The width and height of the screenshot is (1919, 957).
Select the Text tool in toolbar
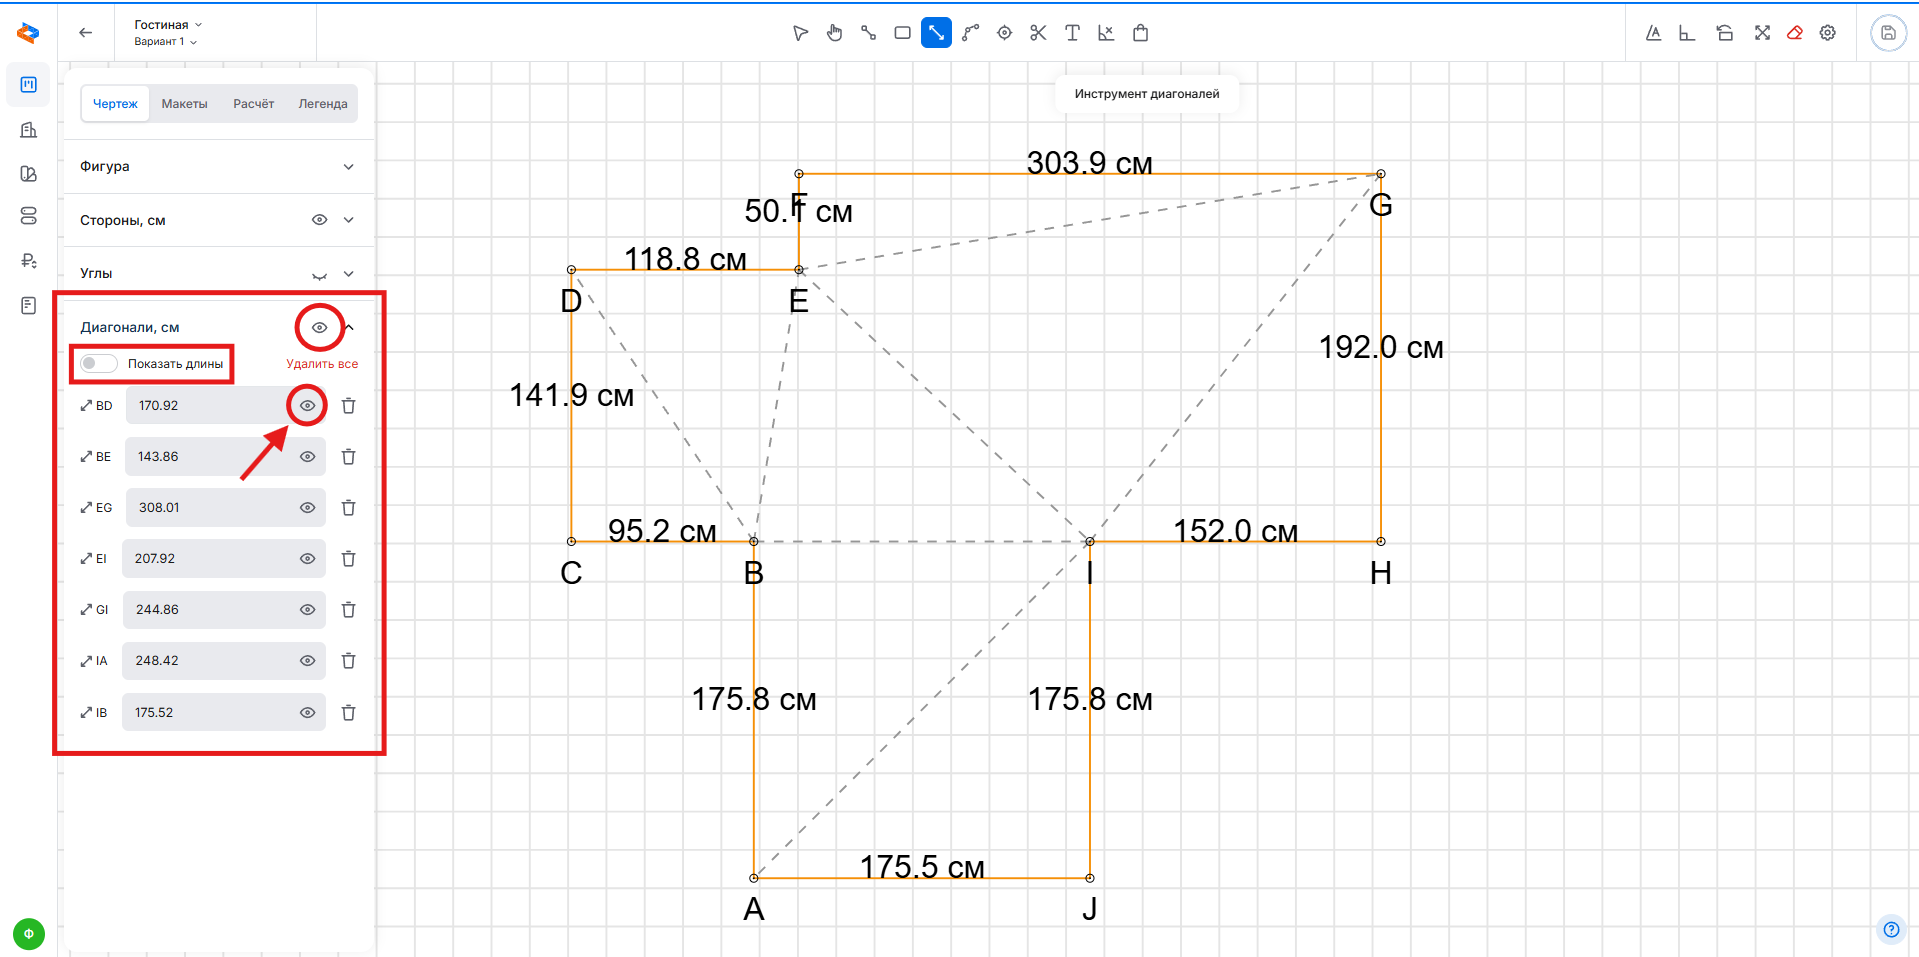click(1072, 33)
